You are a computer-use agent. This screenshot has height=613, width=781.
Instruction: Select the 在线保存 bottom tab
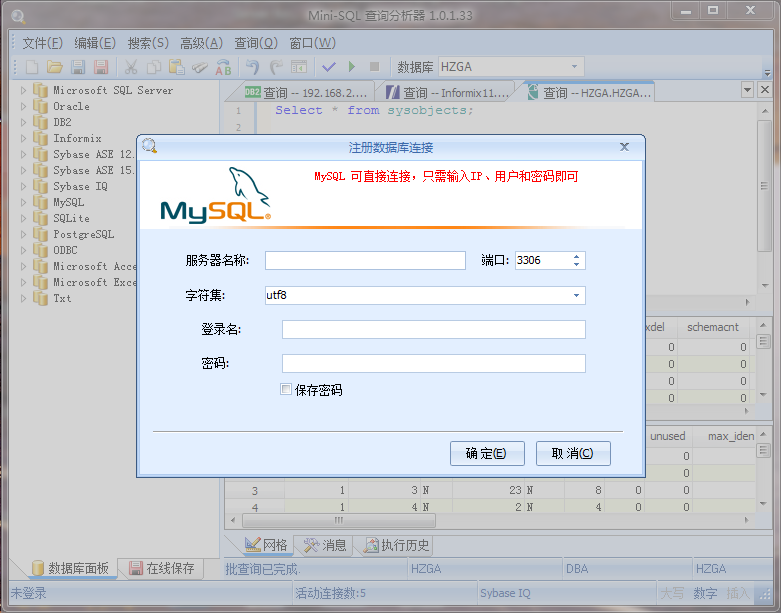161,568
